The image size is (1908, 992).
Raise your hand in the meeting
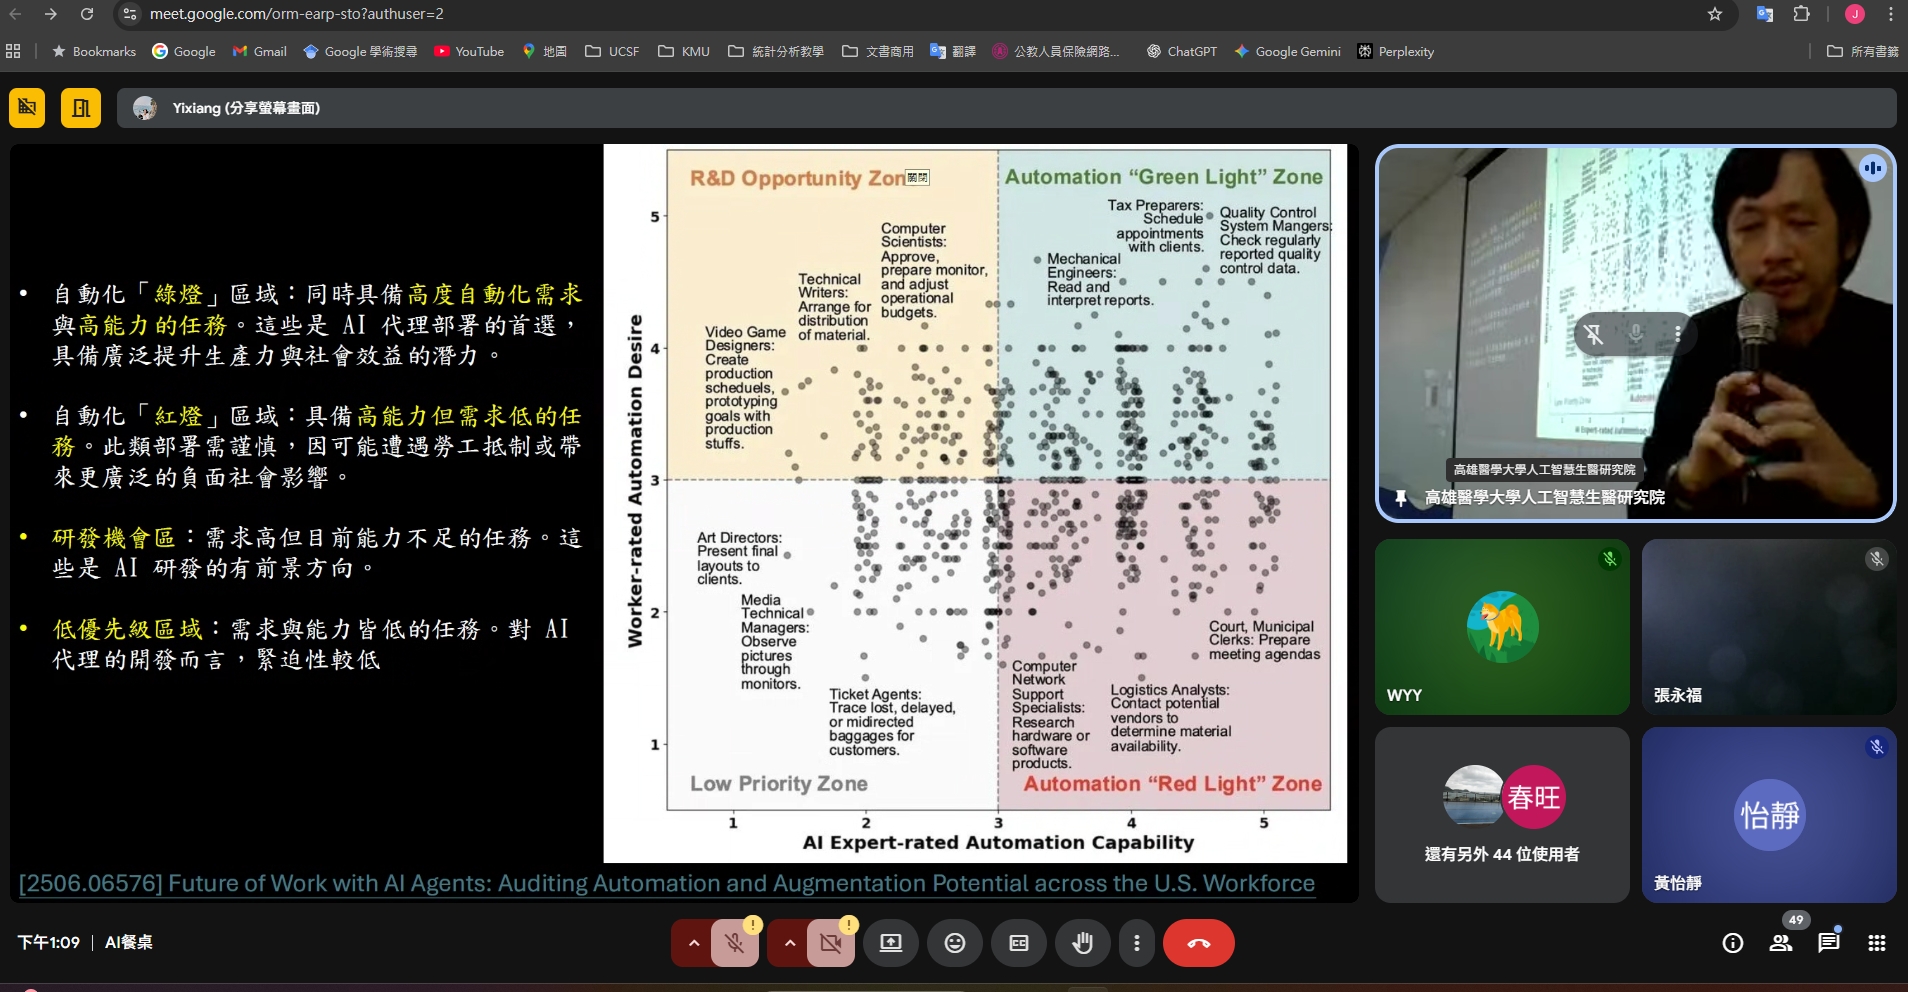click(x=1082, y=943)
